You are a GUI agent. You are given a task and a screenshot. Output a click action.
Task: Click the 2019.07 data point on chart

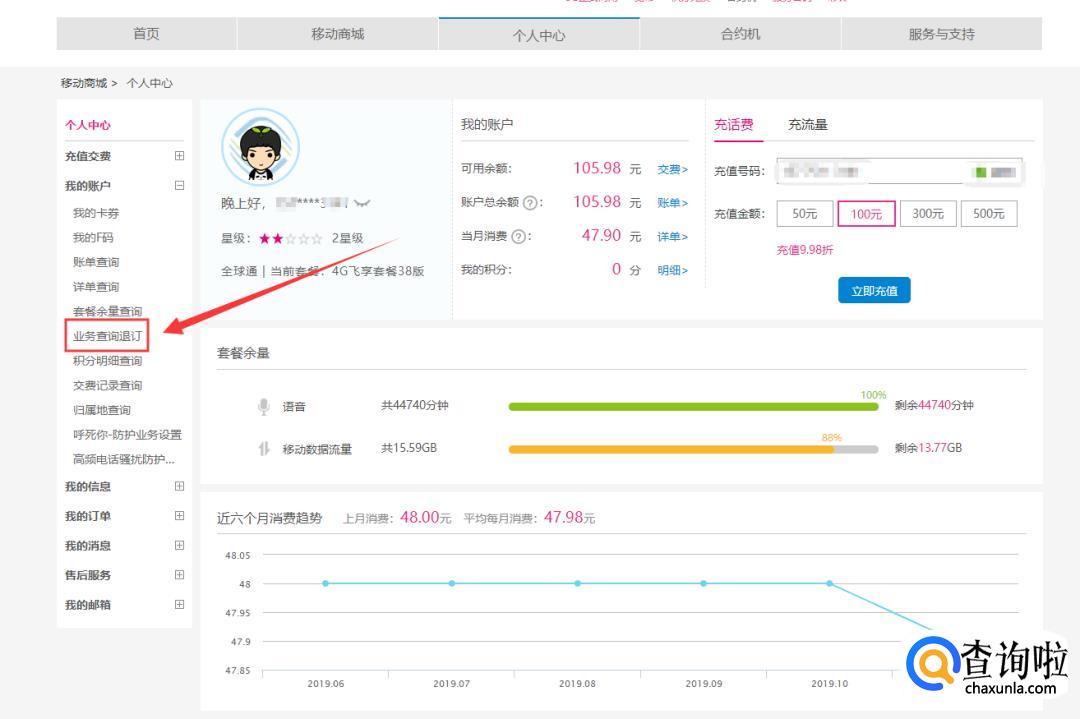coord(452,583)
